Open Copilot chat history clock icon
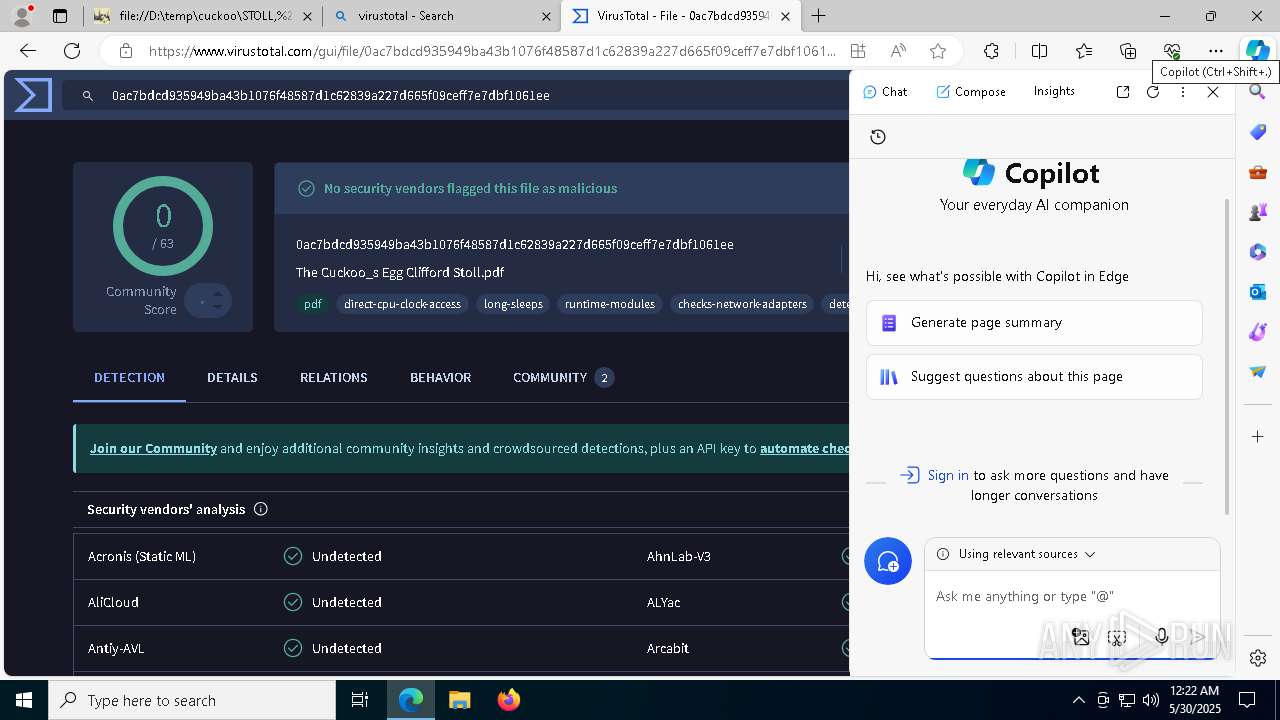The width and height of the screenshot is (1280, 720). pyautogui.click(x=878, y=137)
